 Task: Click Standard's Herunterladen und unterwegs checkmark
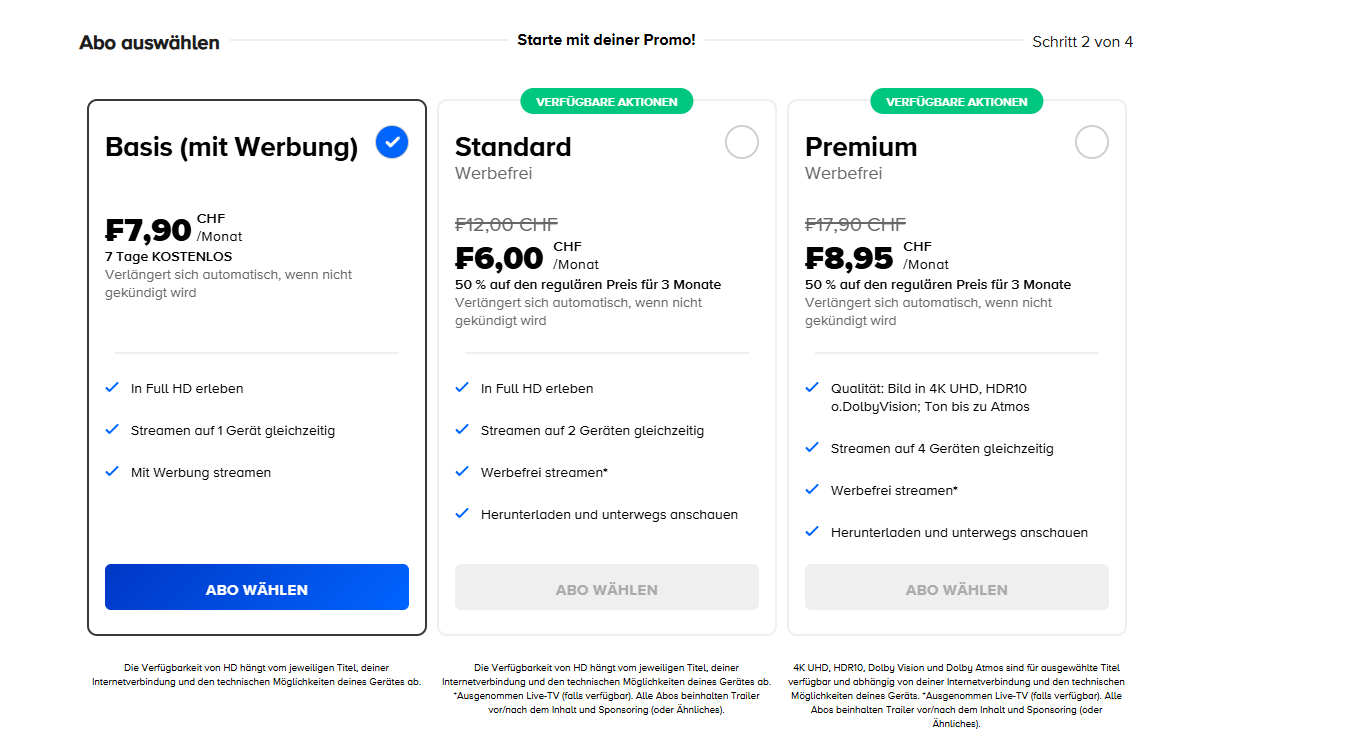click(x=462, y=513)
